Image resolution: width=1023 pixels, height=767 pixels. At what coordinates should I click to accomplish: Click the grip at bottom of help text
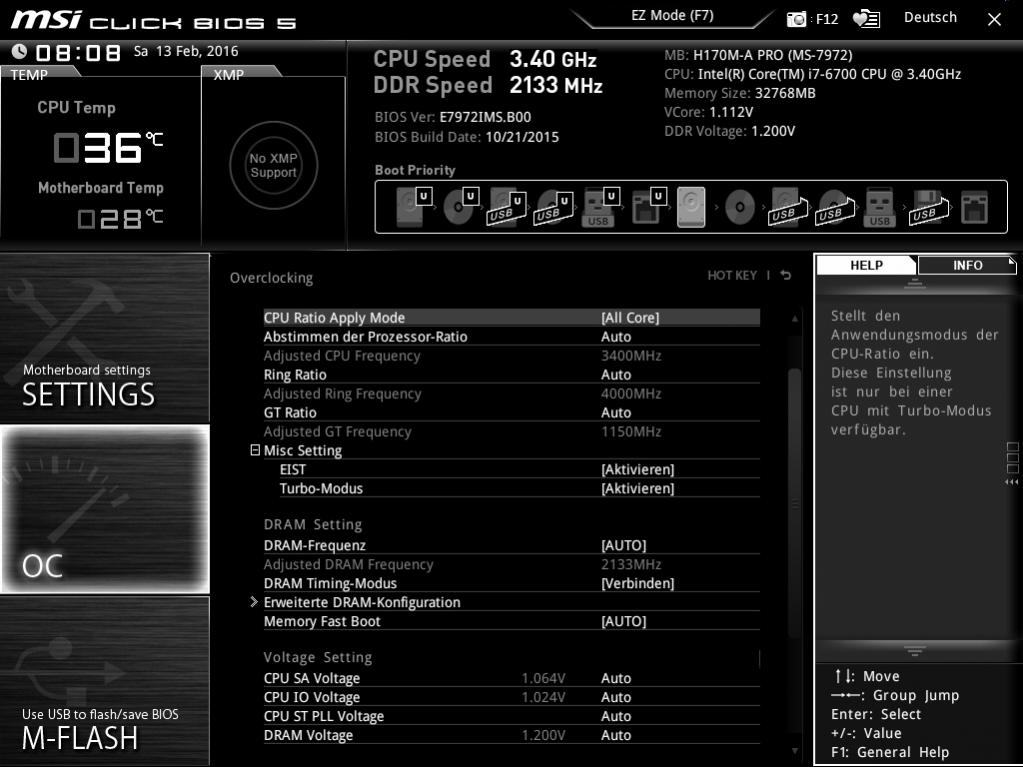915,651
